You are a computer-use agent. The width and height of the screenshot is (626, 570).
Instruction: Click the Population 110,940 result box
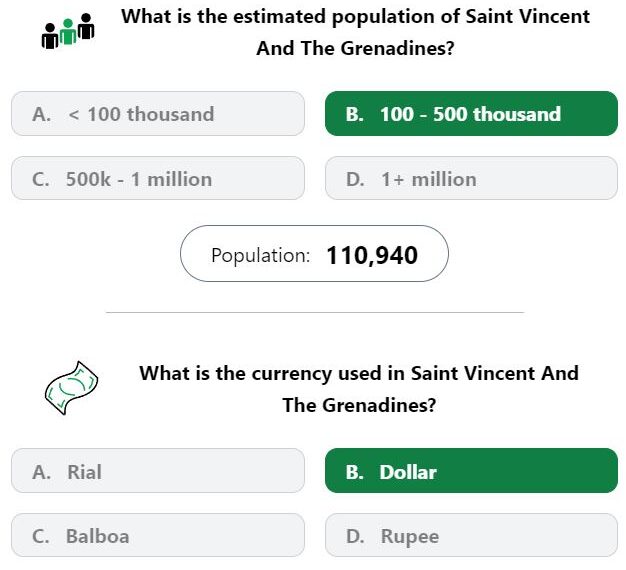[314, 254]
